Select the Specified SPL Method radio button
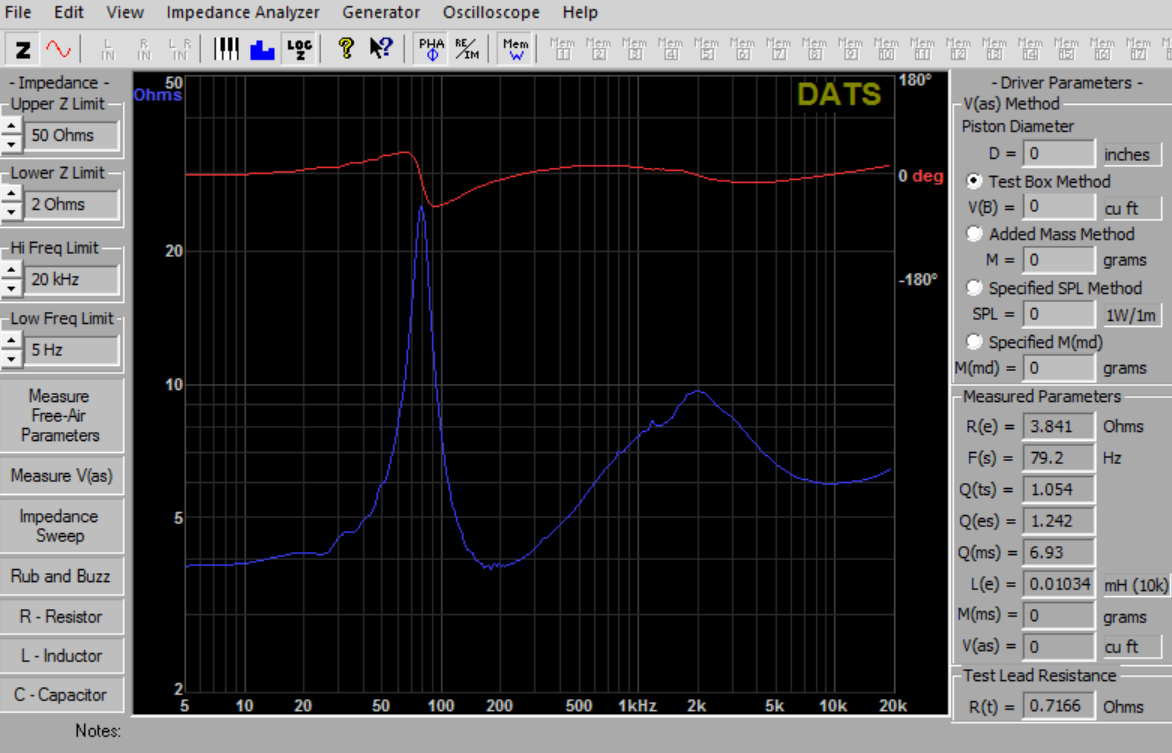This screenshot has width=1172, height=753. pos(974,288)
